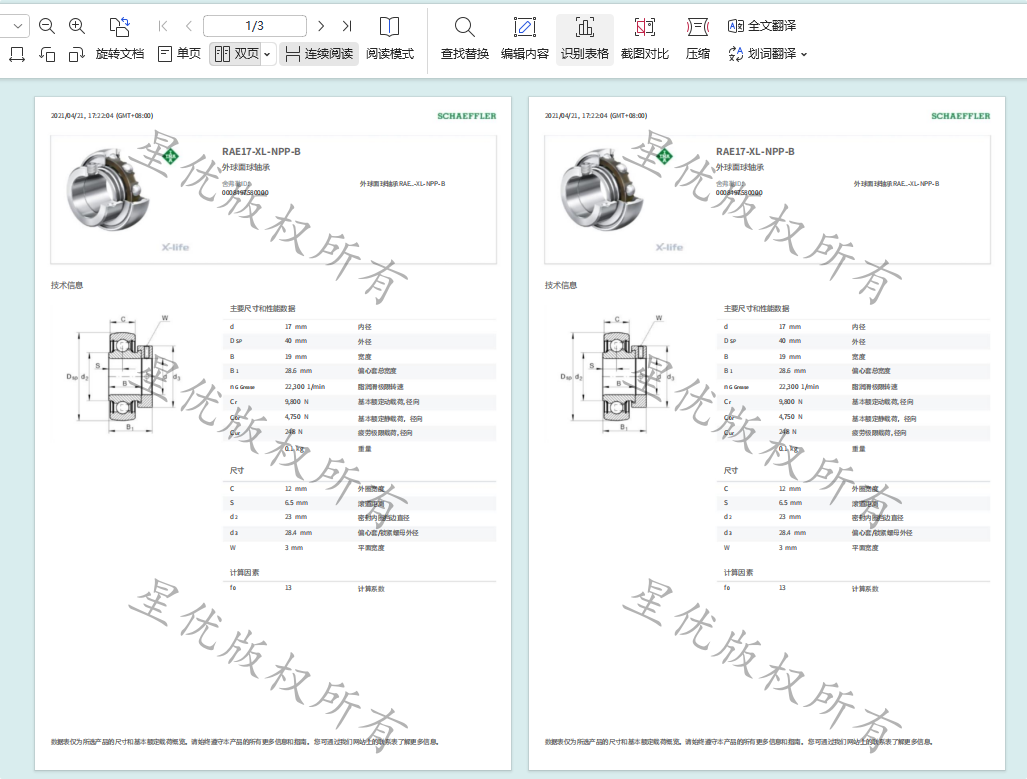Open 查找替换 find and replace
The image size is (1027, 779).
465,38
